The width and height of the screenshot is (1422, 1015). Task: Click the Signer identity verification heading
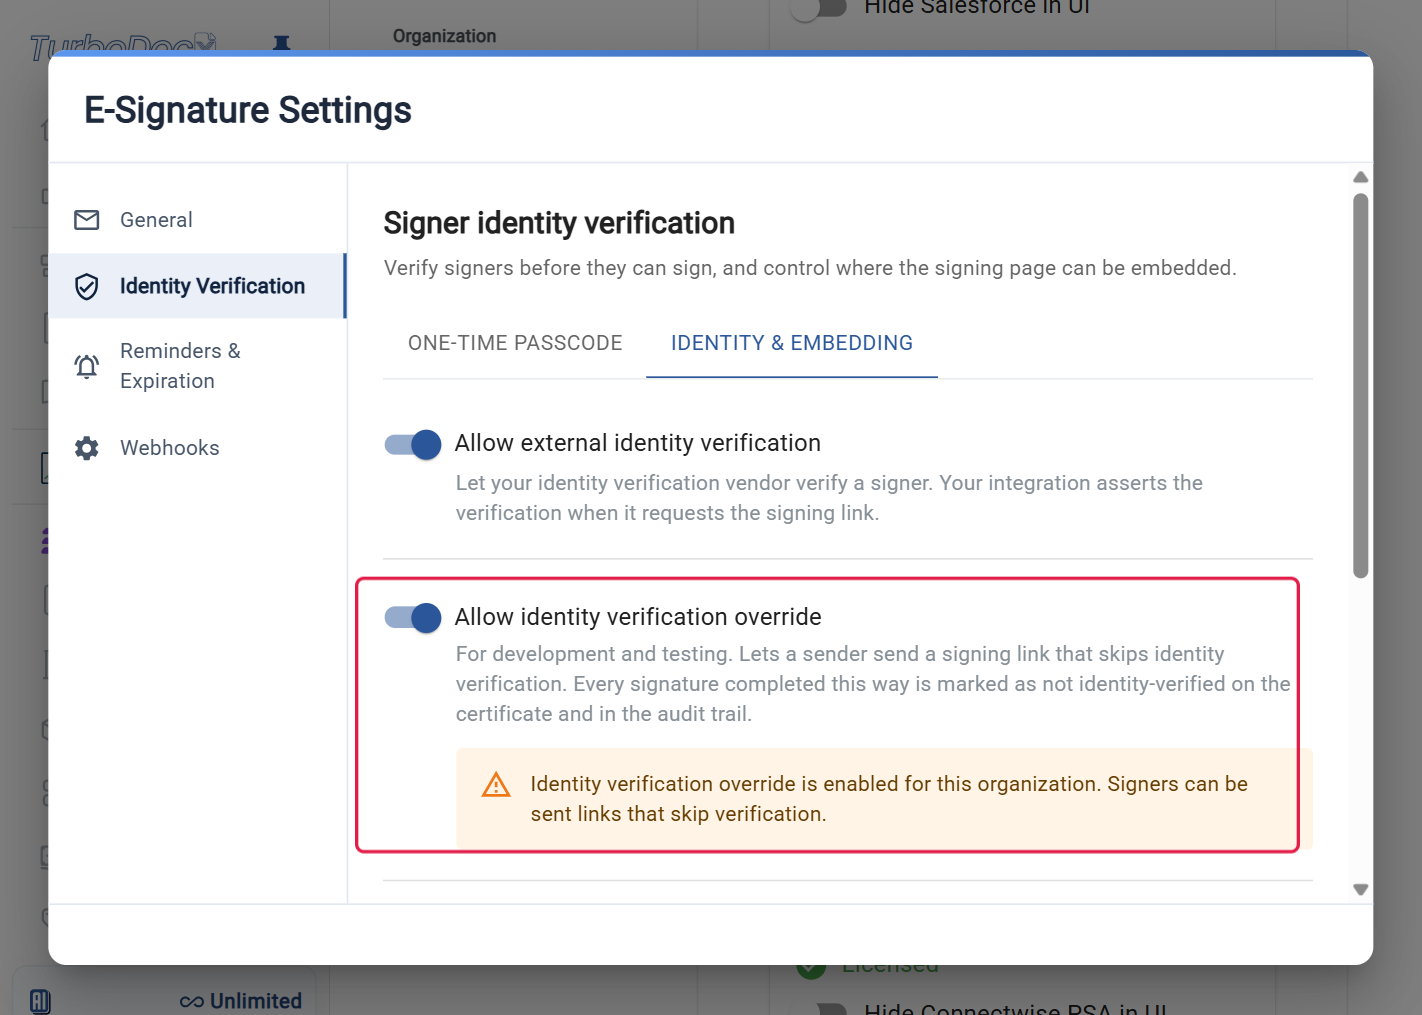(559, 223)
